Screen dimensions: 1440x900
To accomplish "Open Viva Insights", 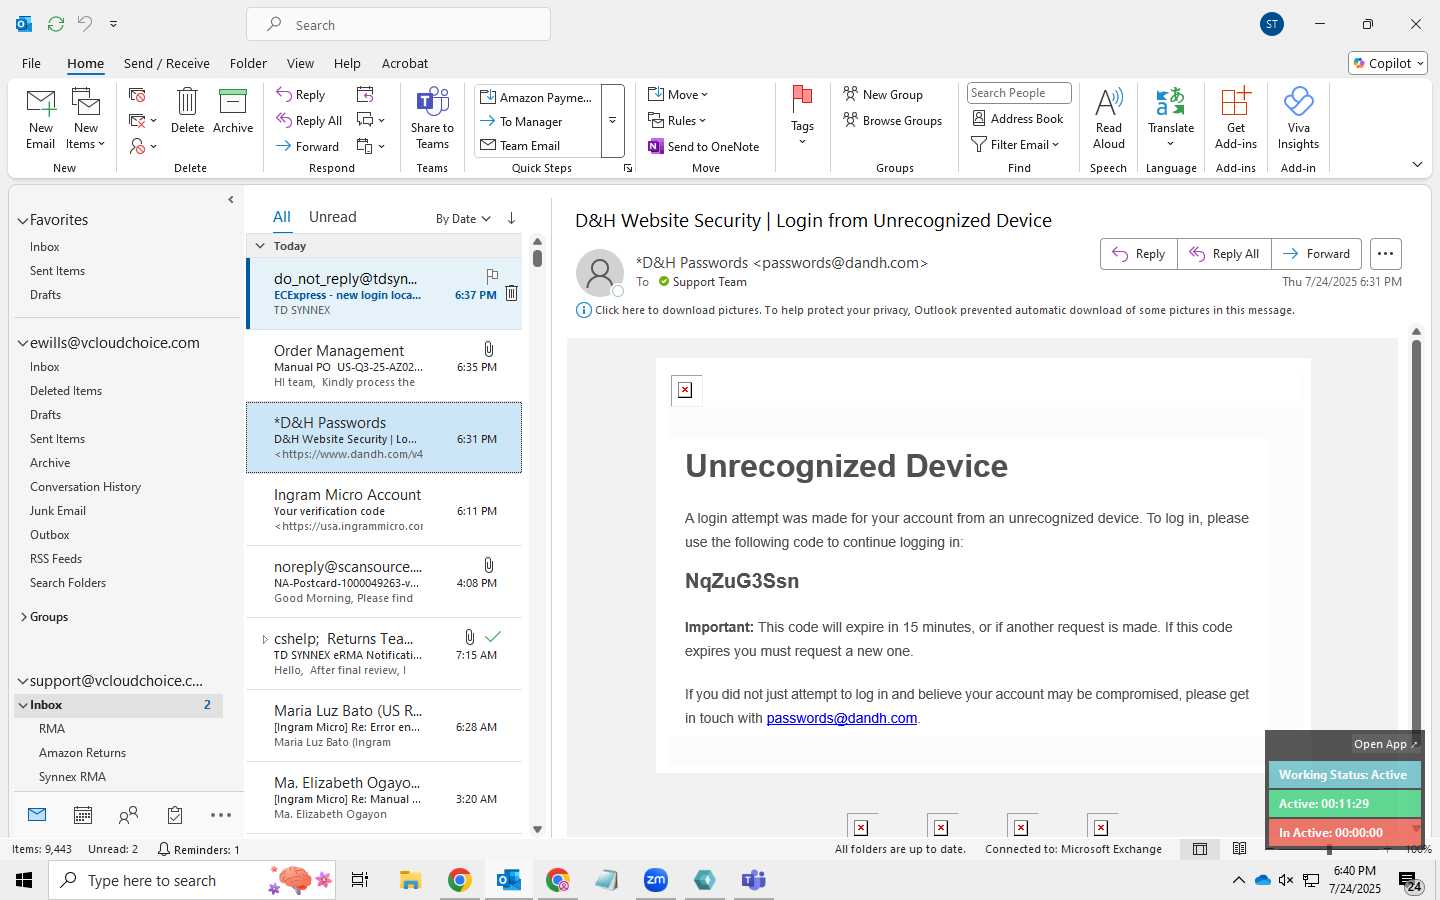I will click(1298, 118).
